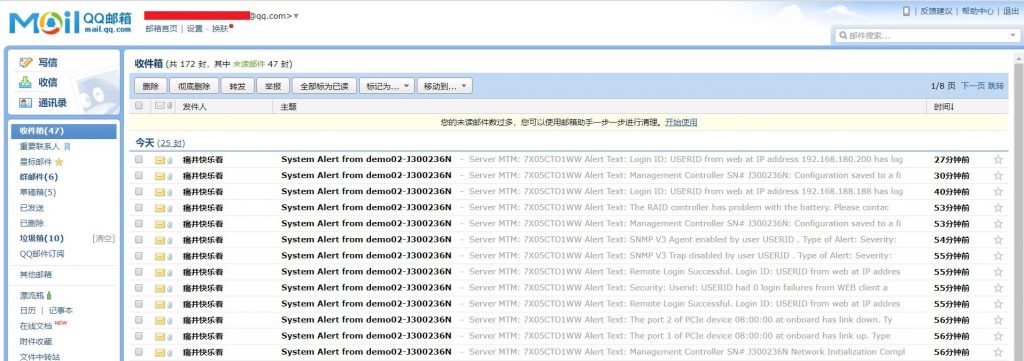This screenshot has height=361, width=1024.
Task: Check the box for the 27分钟前 email
Action: (x=138, y=159)
